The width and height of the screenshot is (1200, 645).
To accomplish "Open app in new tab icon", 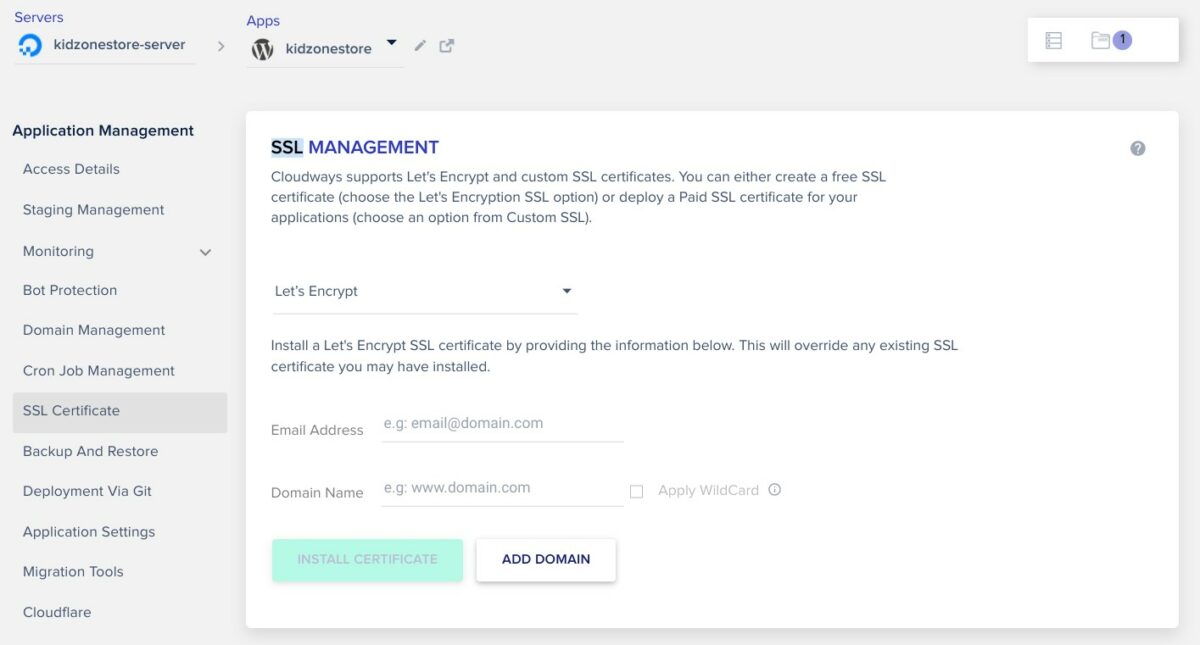I will tap(447, 46).
